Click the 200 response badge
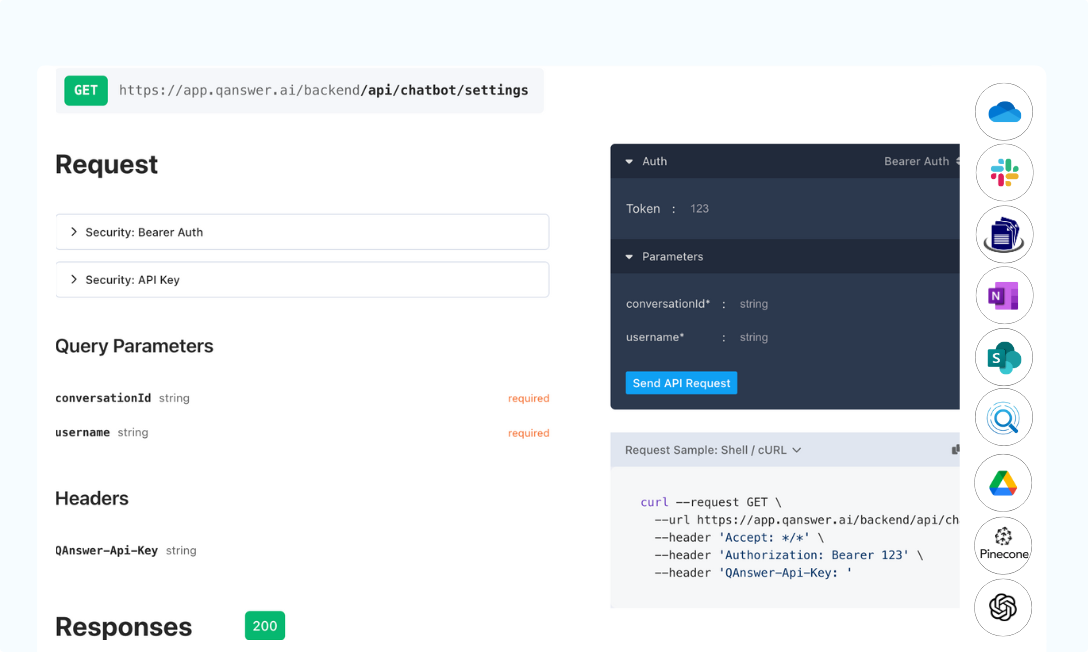The width and height of the screenshot is (1088, 652). pos(264,625)
